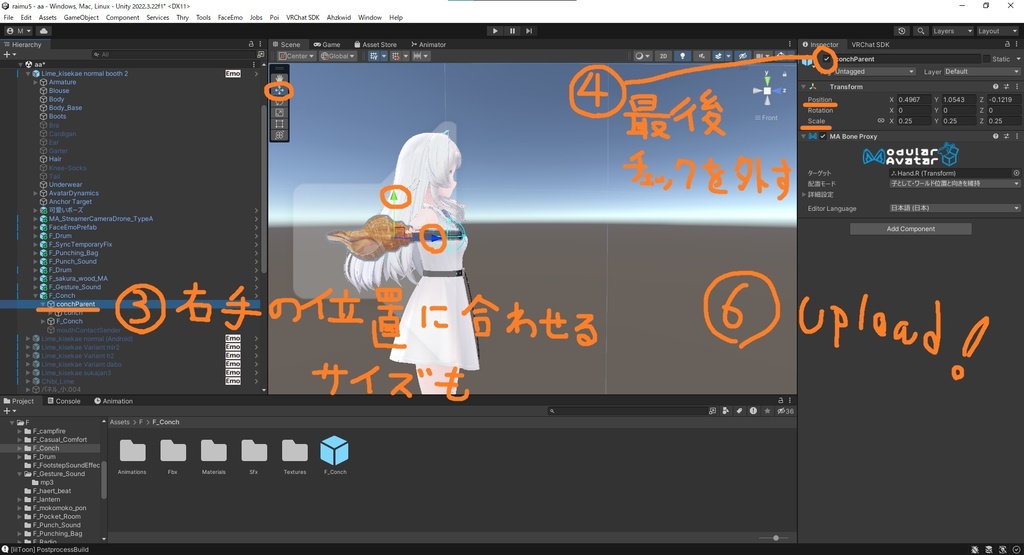Adjust the Project icon size slider
This screenshot has width=1024, height=555.
(x=775, y=538)
